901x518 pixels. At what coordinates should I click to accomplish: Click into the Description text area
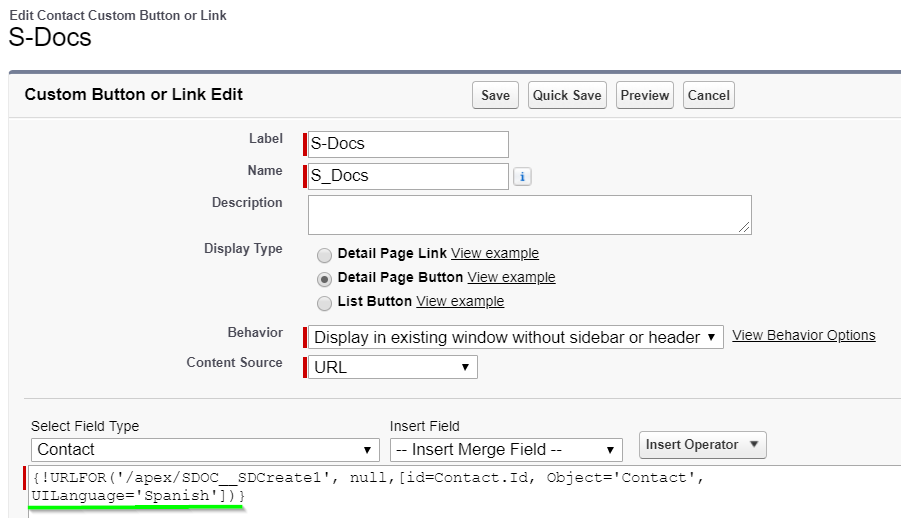[x=530, y=215]
